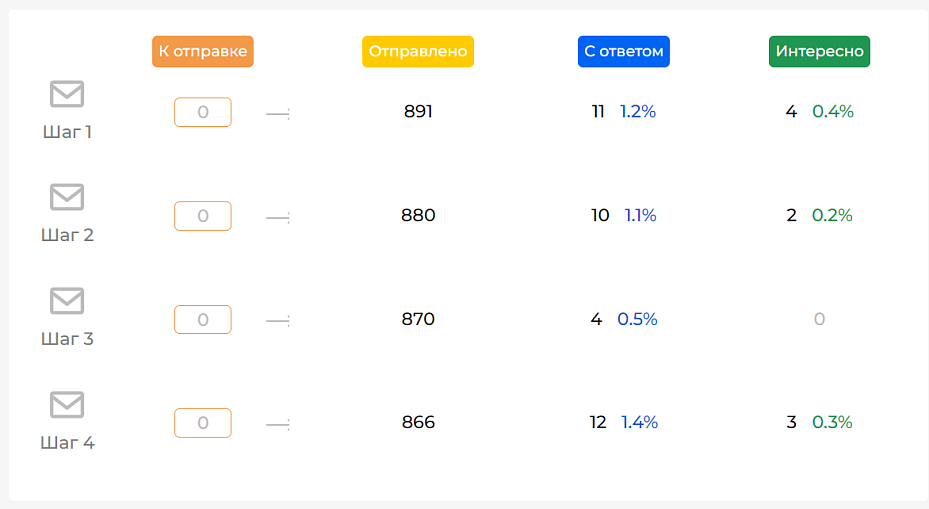
Task: Click the К отправке counter box for Шаг 4
Action: pos(203,422)
